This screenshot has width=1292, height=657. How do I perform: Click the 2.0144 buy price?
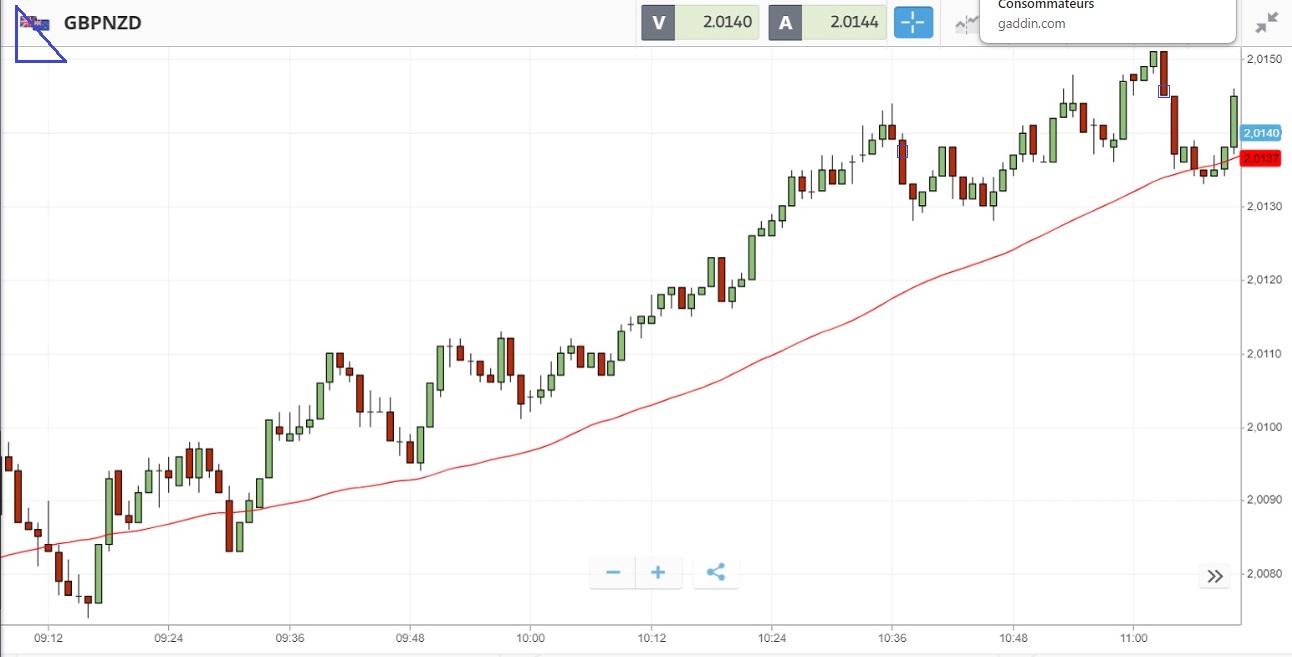[845, 22]
